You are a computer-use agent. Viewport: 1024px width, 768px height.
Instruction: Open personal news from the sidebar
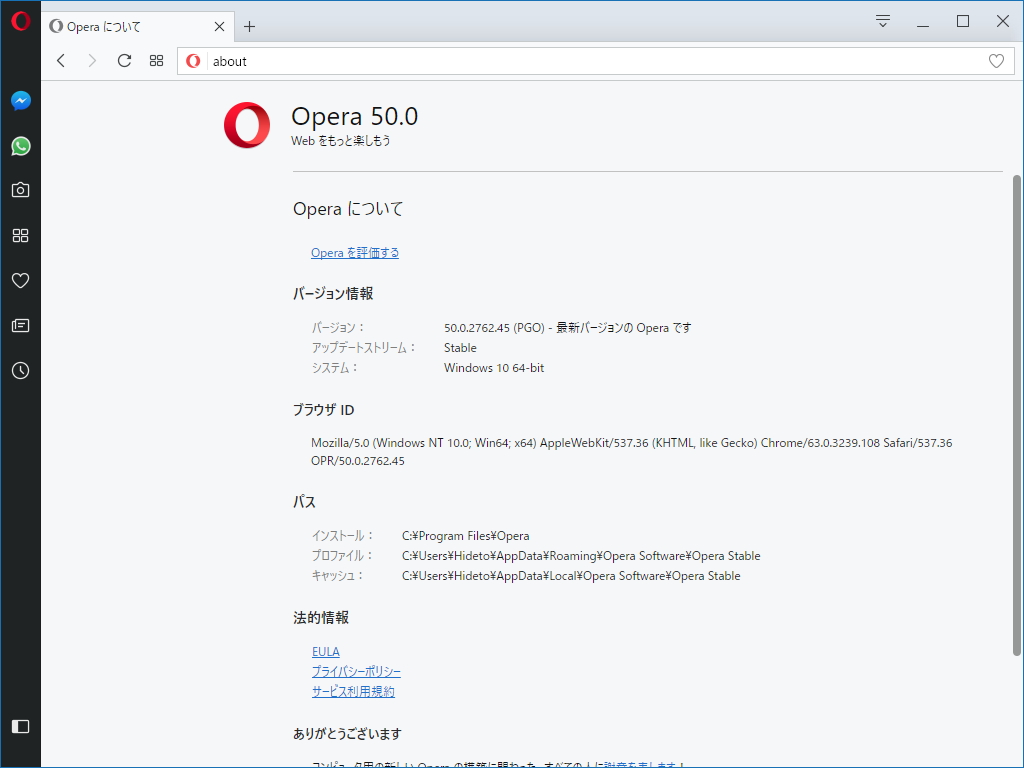[x=20, y=325]
